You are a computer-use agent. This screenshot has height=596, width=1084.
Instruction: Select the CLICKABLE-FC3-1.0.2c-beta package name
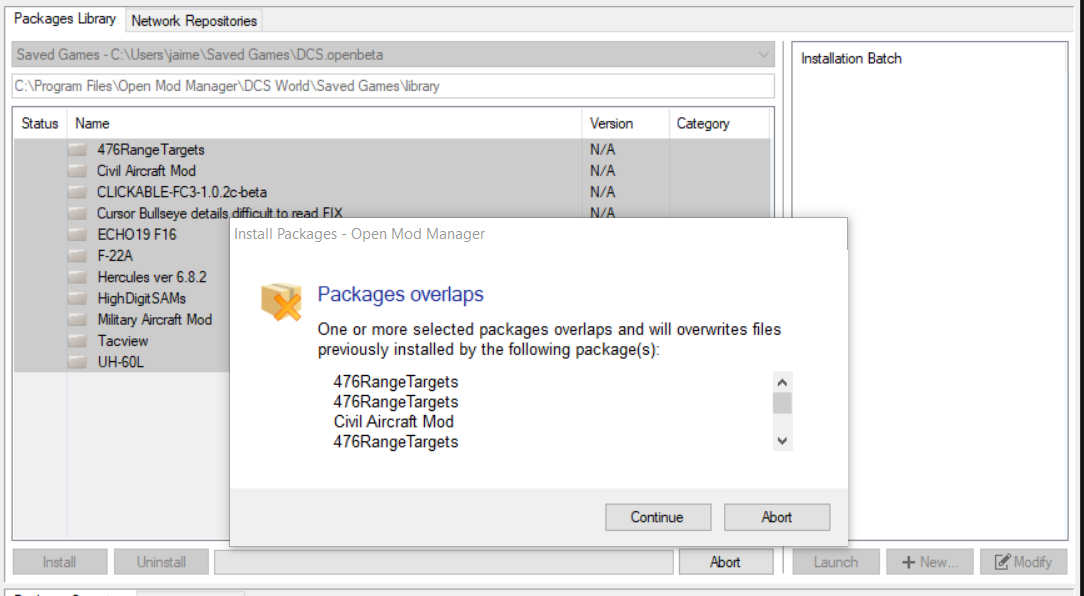click(182, 192)
